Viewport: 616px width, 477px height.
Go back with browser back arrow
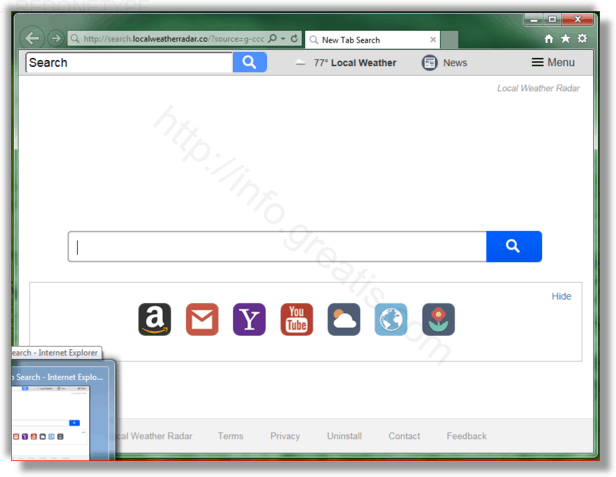click(32, 38)
